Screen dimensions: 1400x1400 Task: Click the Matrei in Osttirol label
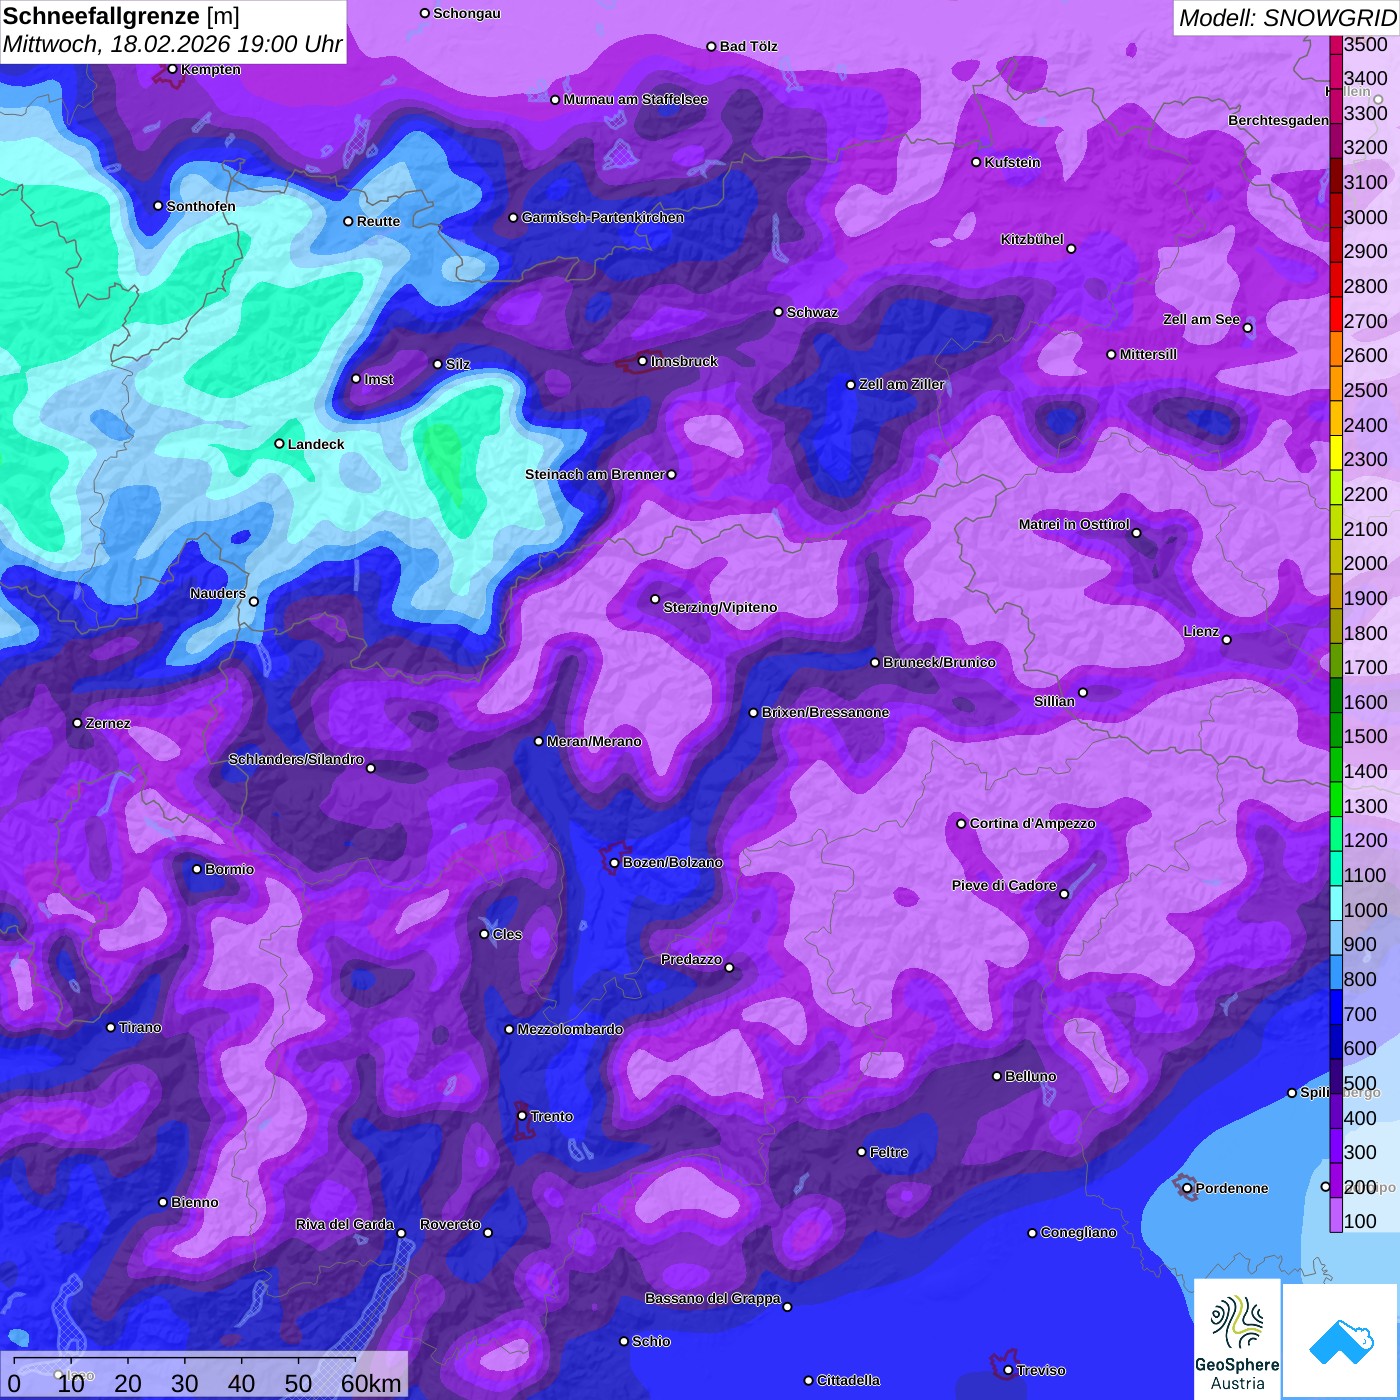click(1074, 524)
